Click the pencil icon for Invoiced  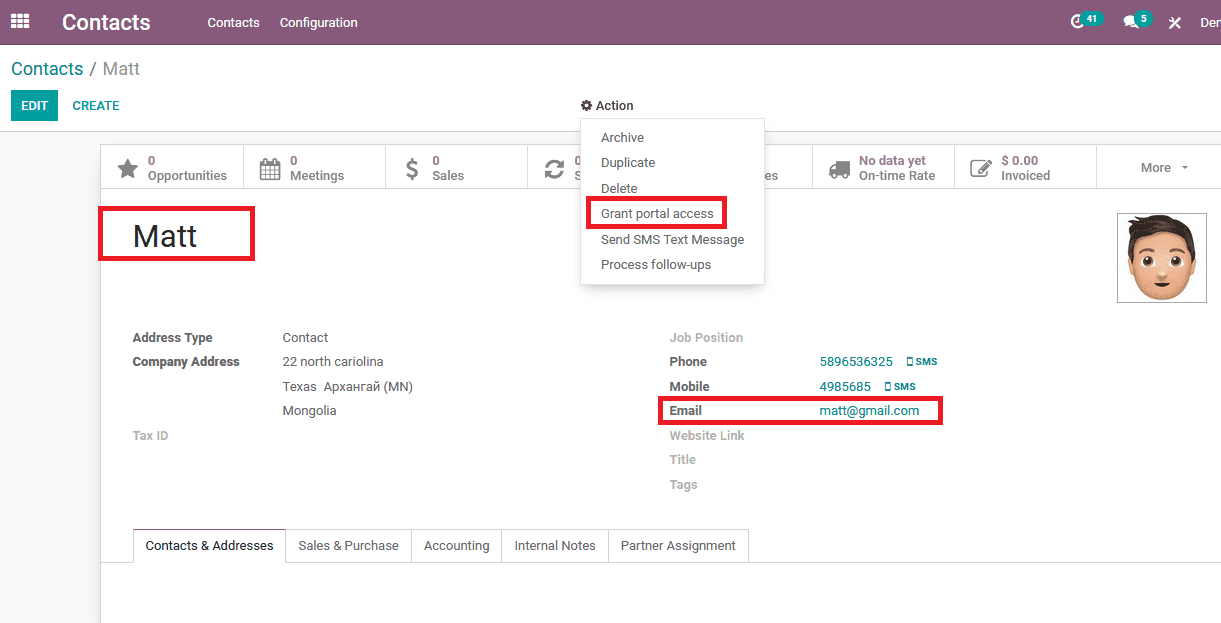point(981,168)
